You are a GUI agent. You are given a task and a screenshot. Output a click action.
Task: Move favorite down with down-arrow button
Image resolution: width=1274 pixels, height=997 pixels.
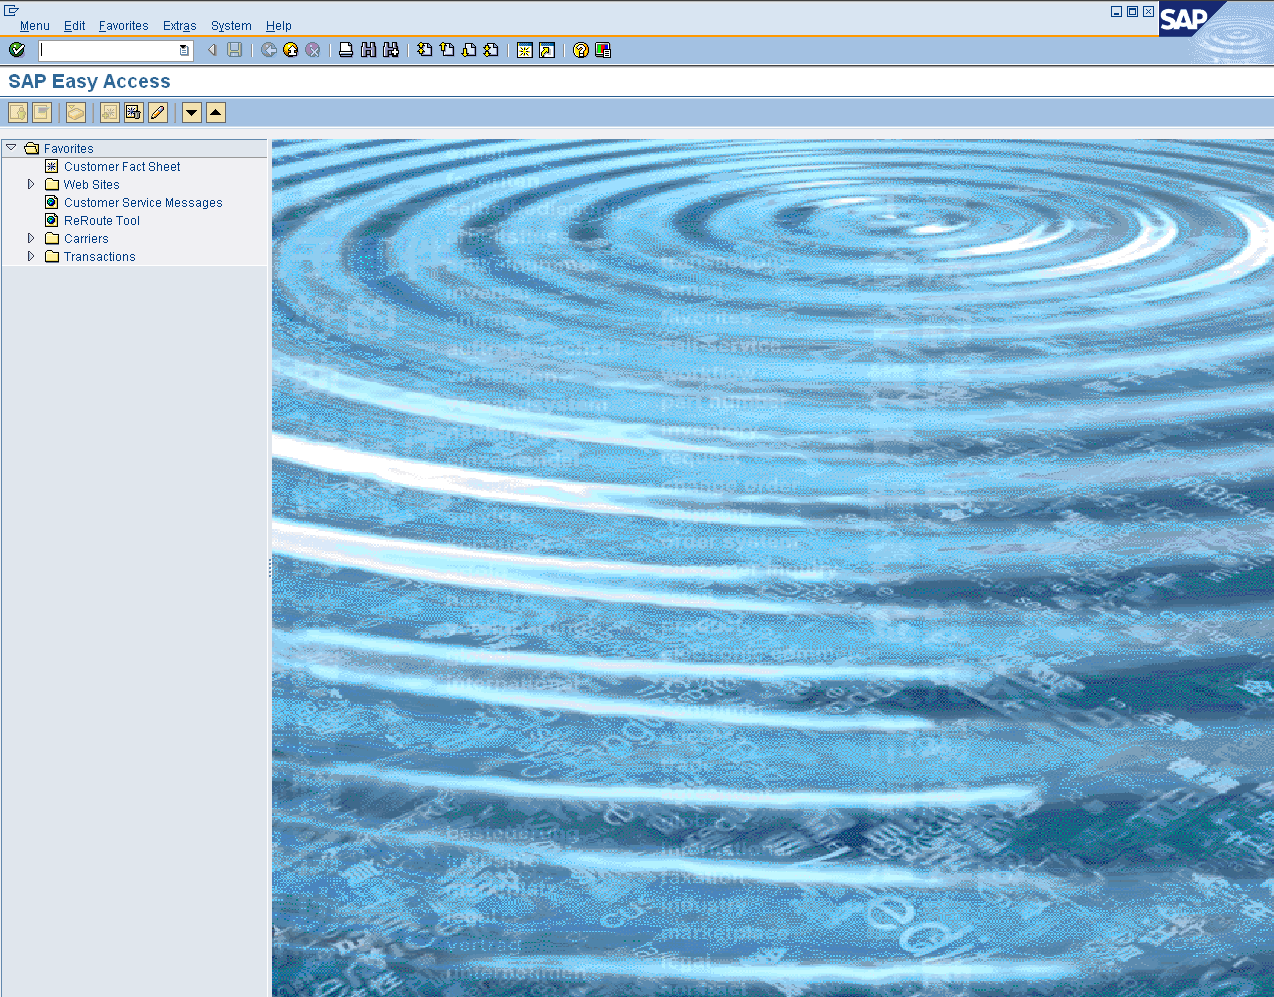[192, 113]
